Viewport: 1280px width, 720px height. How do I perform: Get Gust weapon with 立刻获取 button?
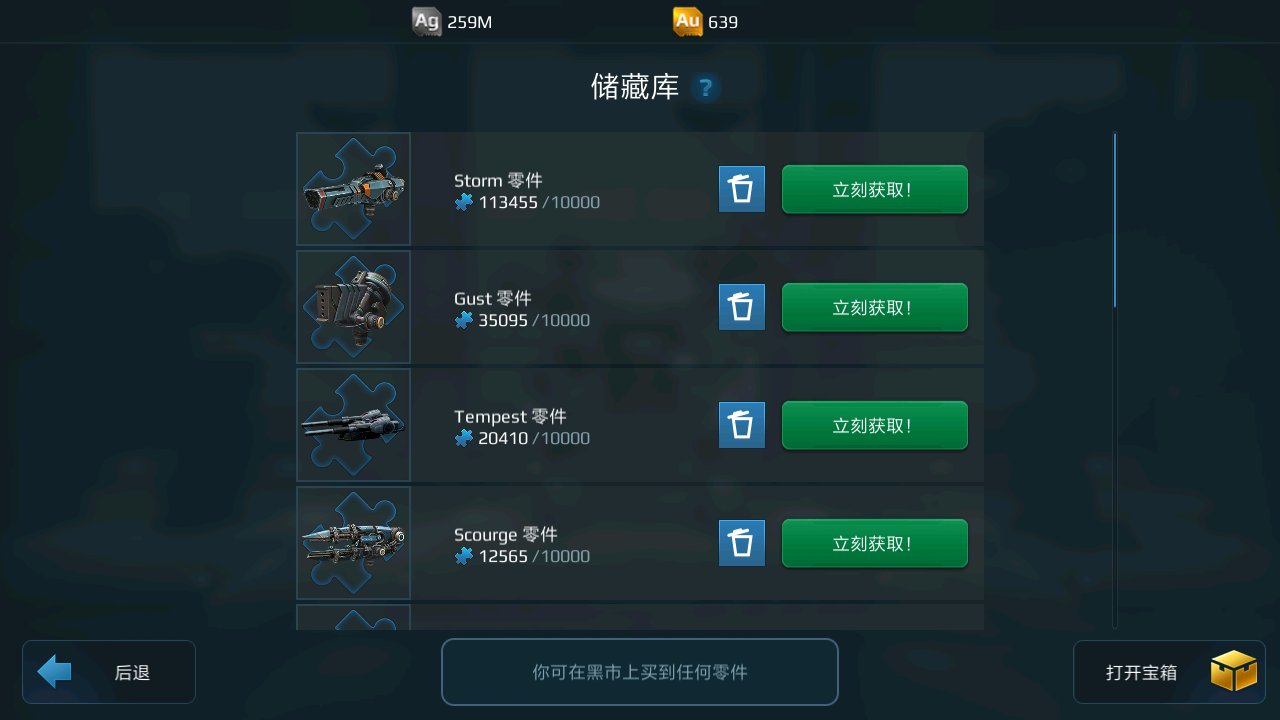coord(875,307)
